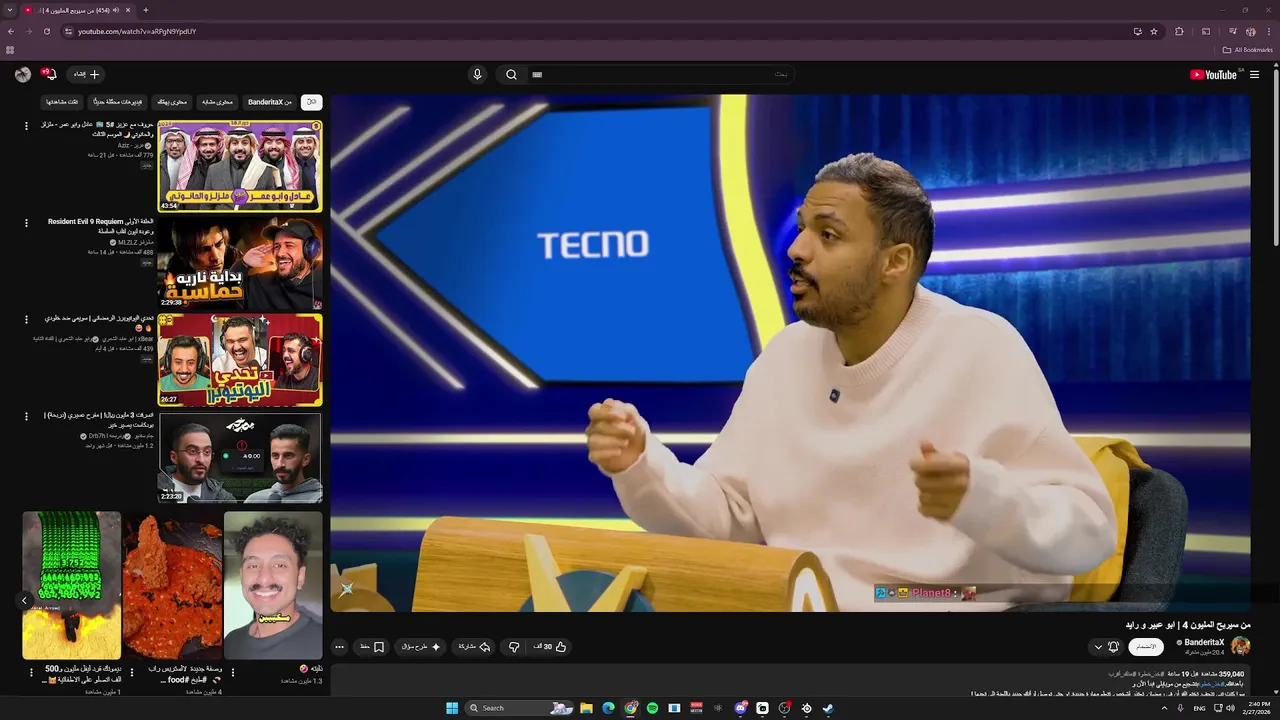This screenshot has height=720, width=1280.
Task: Open a new browser tab with plus
Action: coord(145,10)
